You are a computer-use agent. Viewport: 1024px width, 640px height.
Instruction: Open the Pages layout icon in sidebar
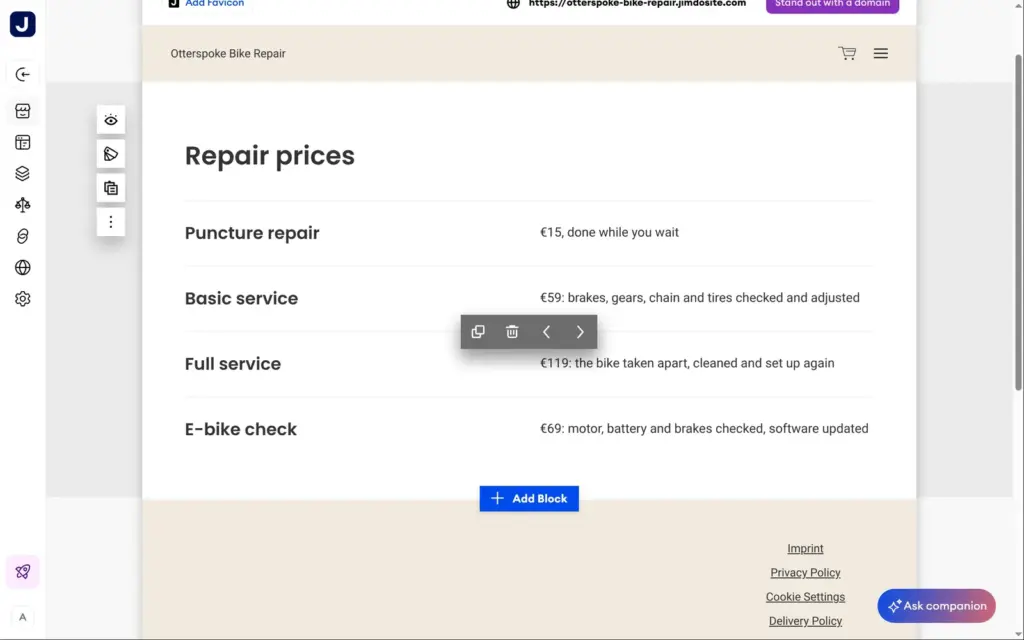(23, 142)
